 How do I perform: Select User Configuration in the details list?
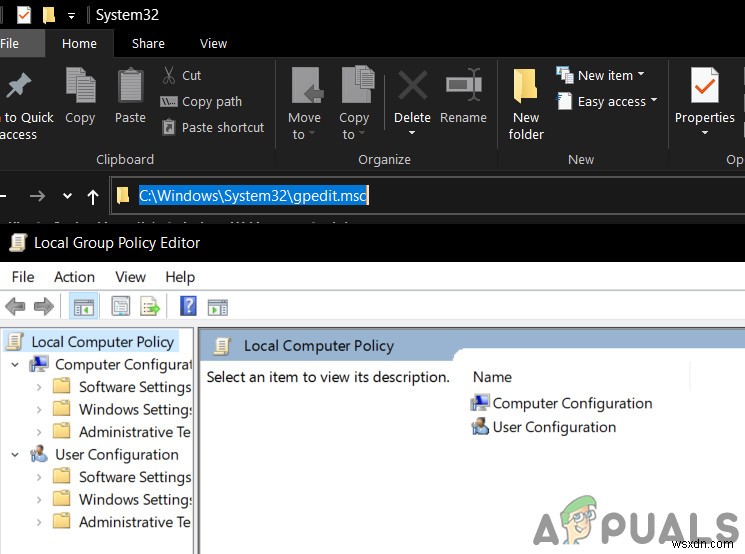tap(544, 427)
